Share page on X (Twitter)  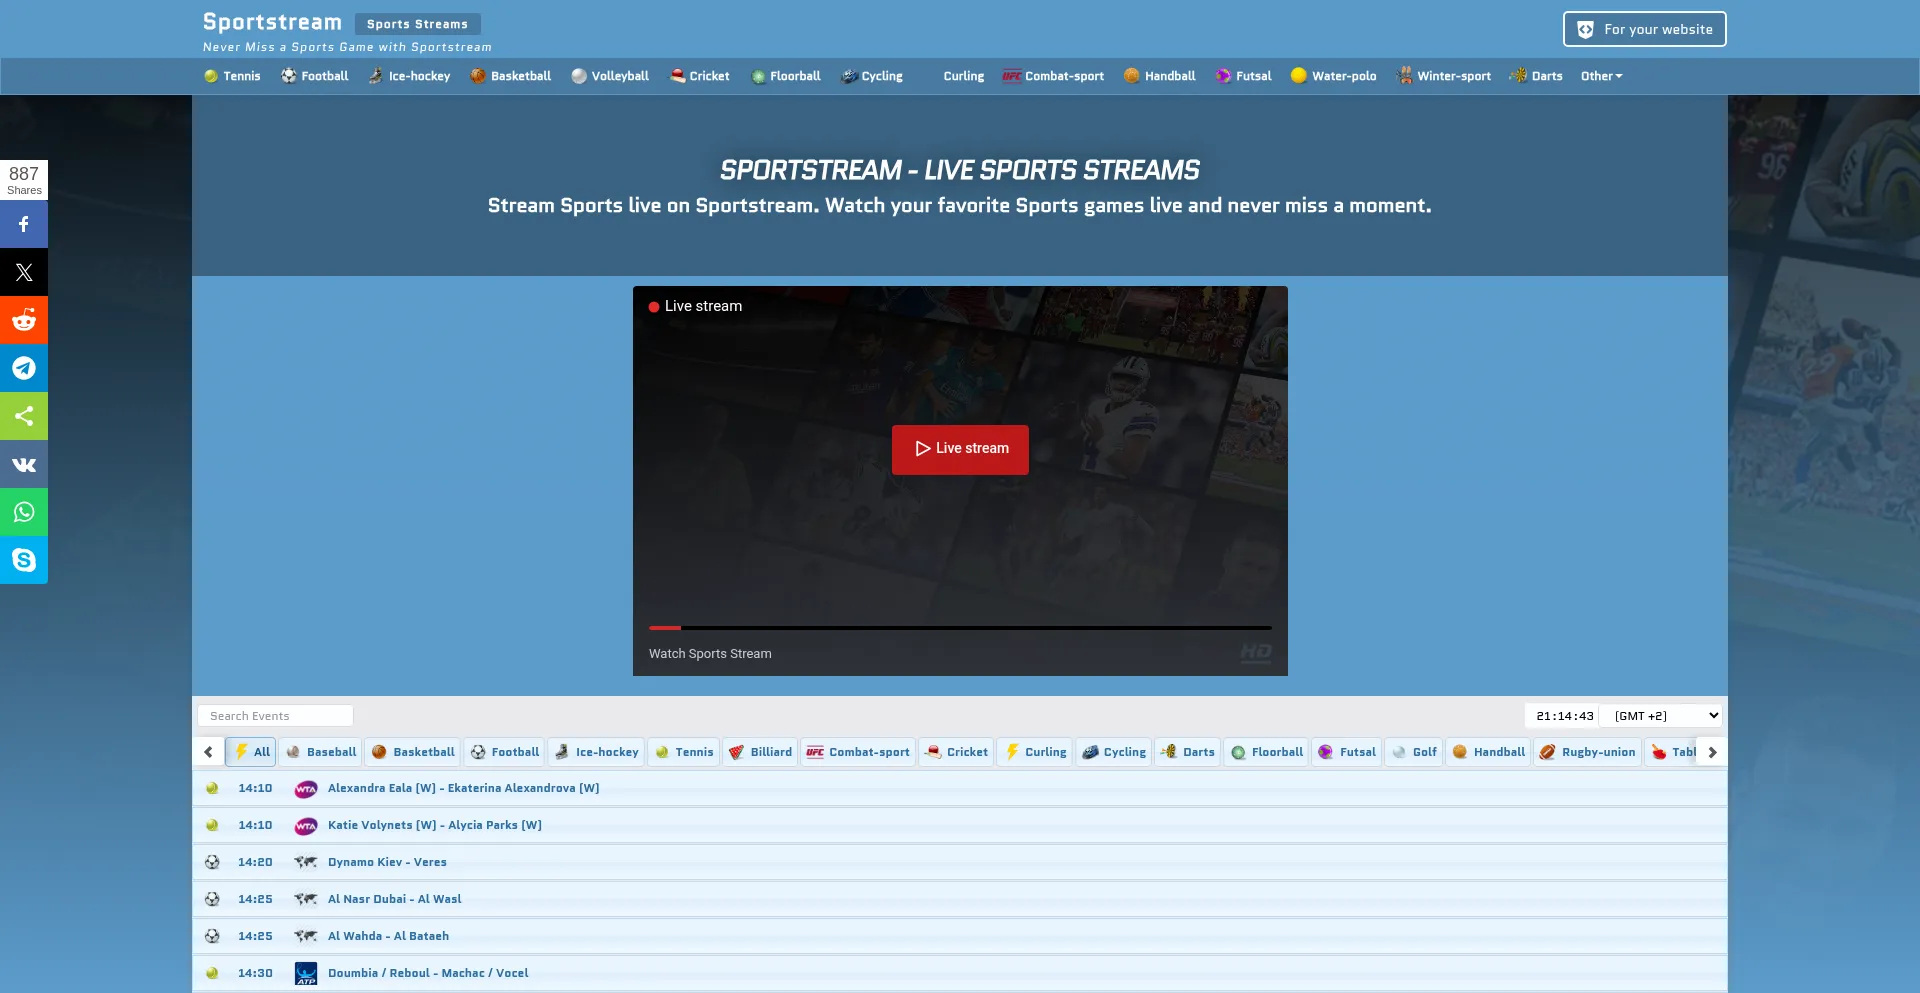[x=24, y=272]
